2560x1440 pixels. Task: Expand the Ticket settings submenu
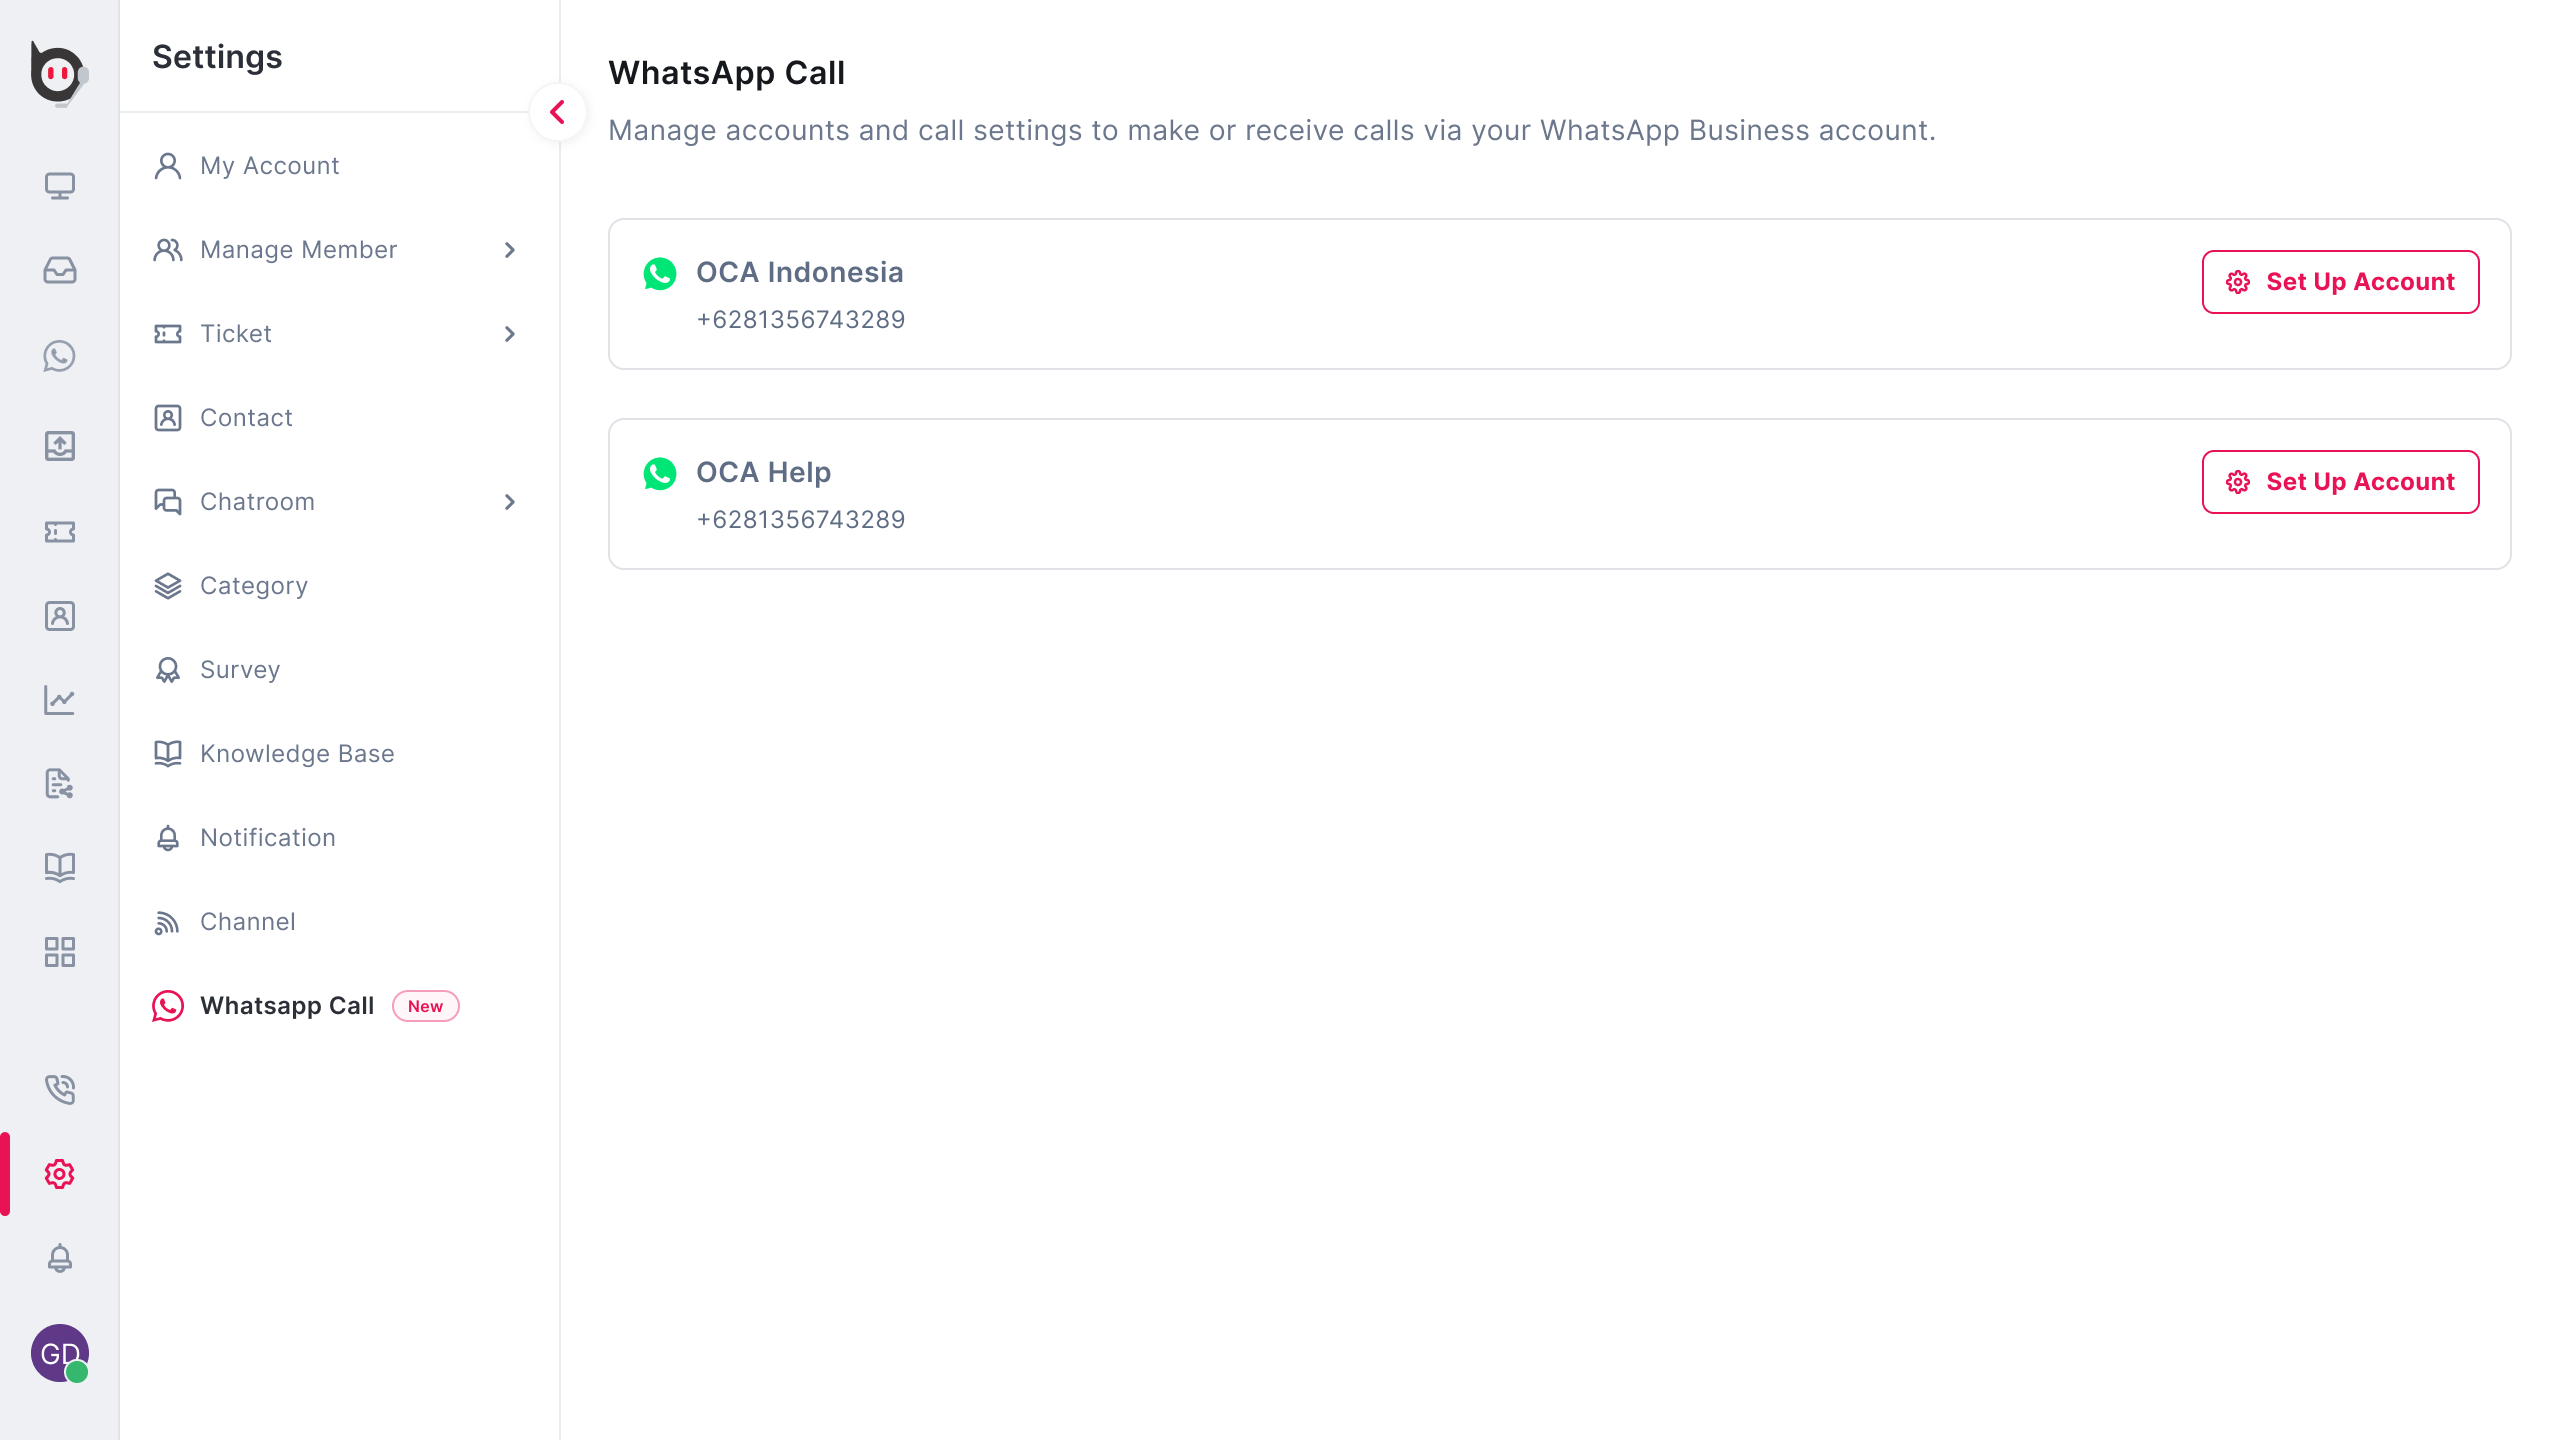tap(510, 334)
